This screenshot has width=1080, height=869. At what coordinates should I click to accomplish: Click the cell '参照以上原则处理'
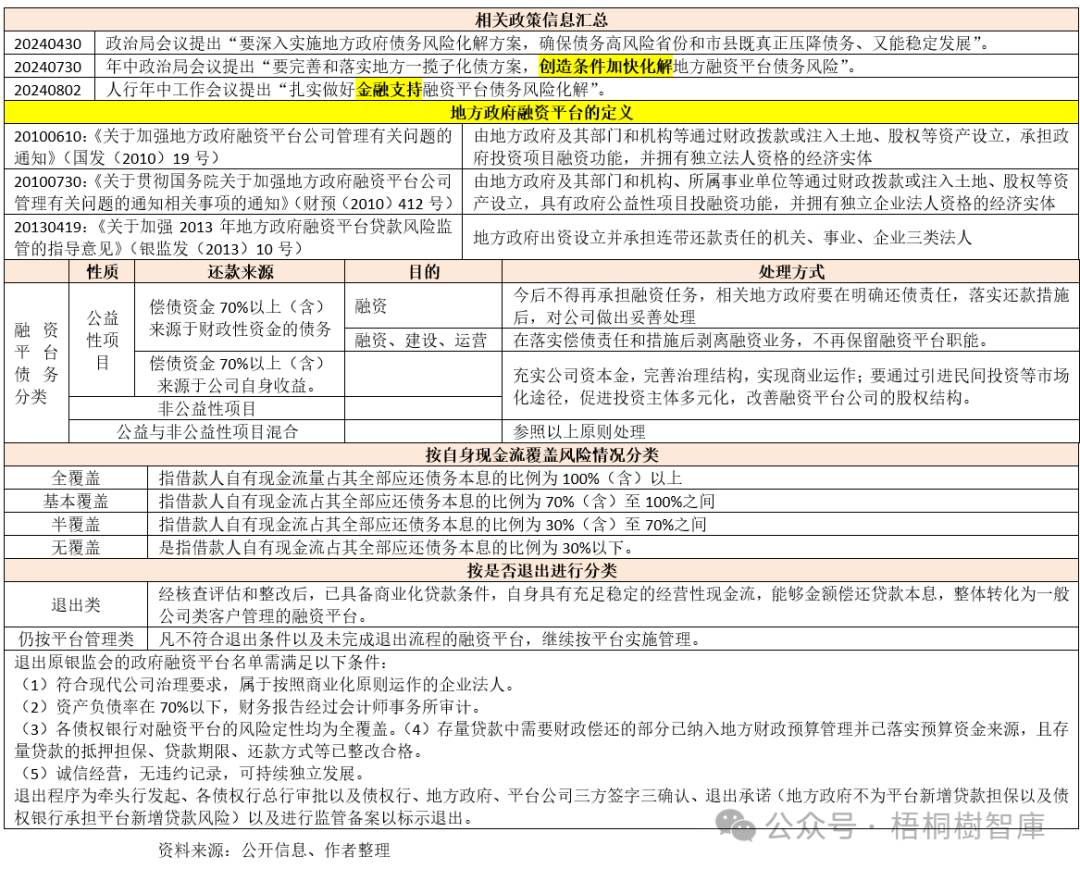tap(579, 432)
